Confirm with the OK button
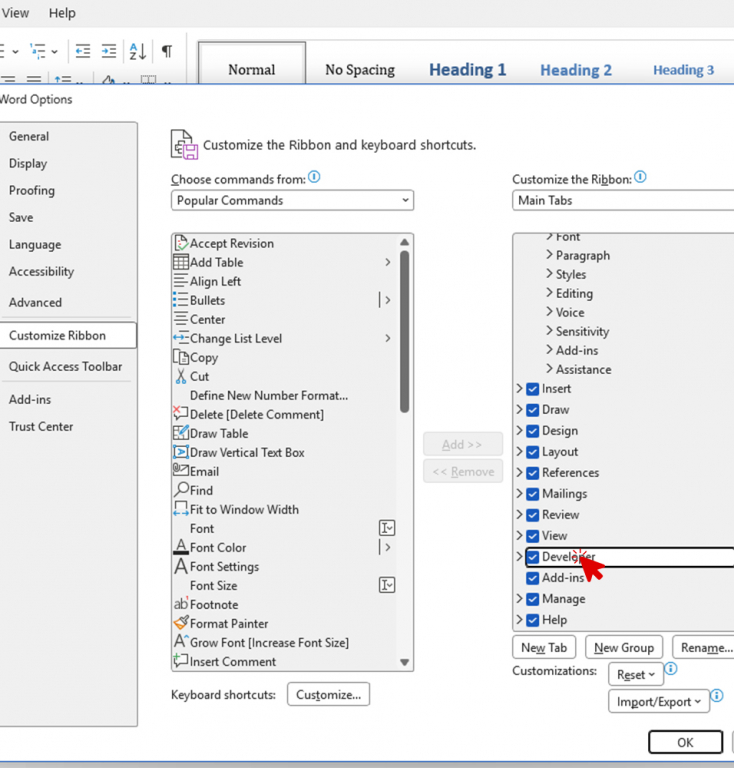Screen dimensions: 734x768 [686, 743]
